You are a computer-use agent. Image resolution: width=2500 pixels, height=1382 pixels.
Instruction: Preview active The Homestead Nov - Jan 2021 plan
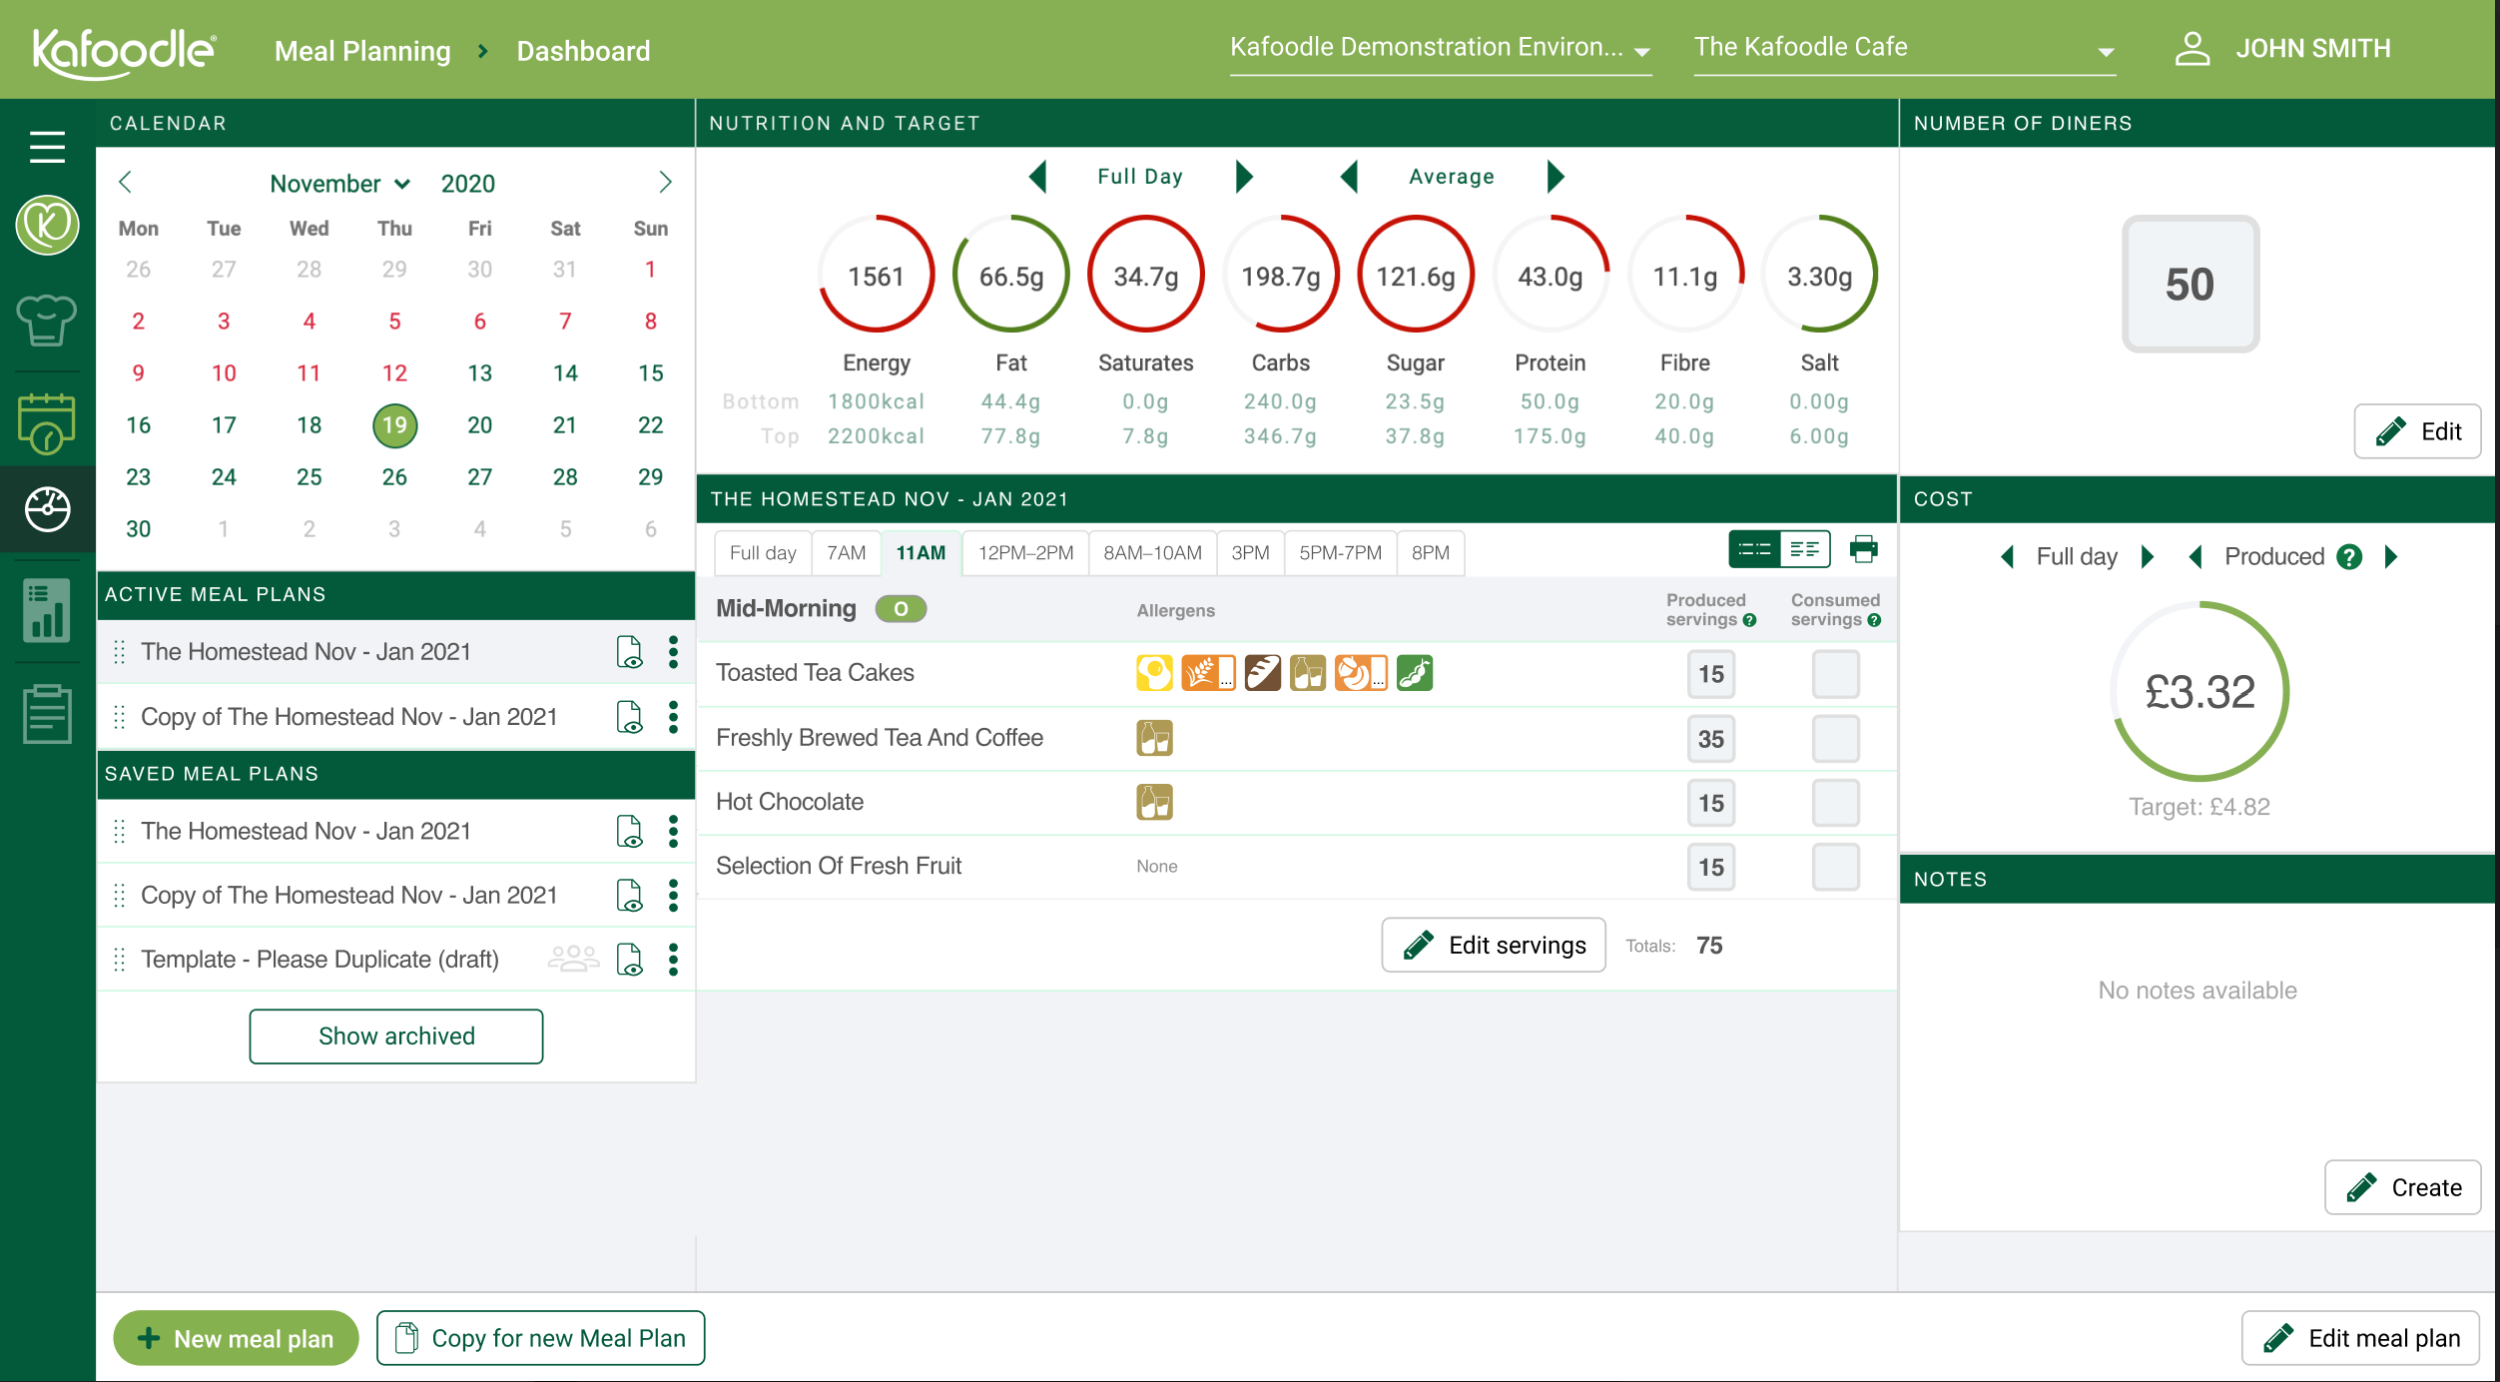coord(629,652)
